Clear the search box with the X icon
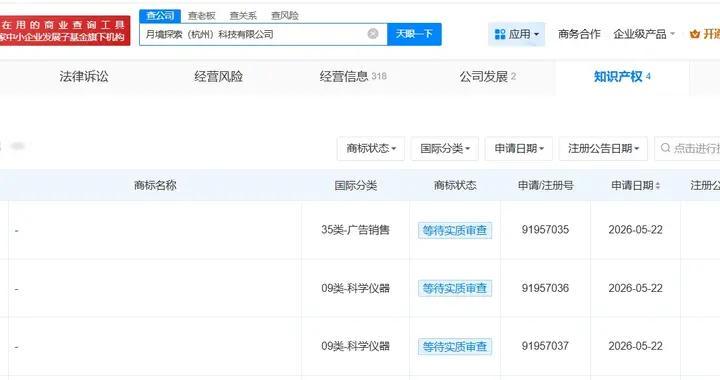 373,34
